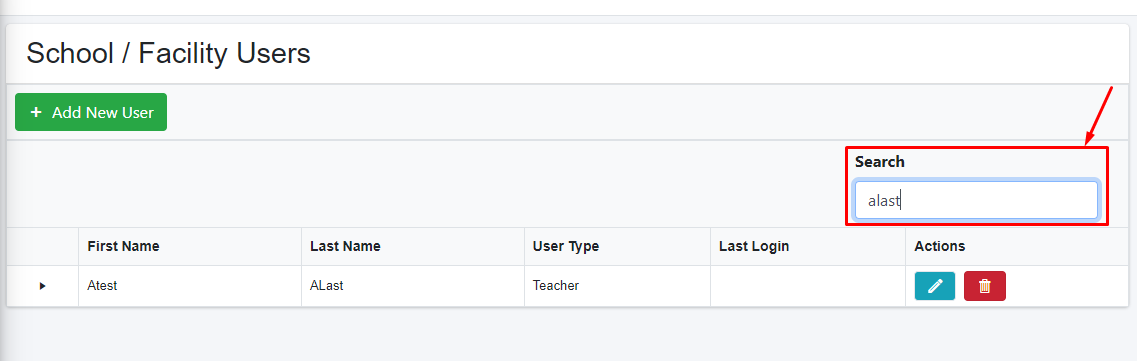Image resolution: width=1137 pixels, height=361 pixels.
Task: Delete the Atest user with trash icon
Action: [x=985, y=286]
